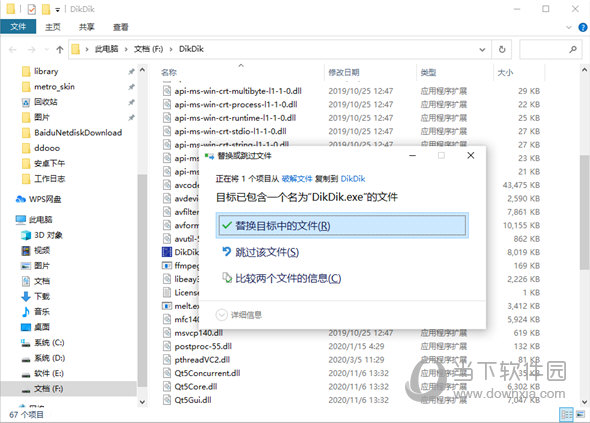Sort files by 大小 column header
Viewport: 590px width, 423px height.
coord(505,72)
